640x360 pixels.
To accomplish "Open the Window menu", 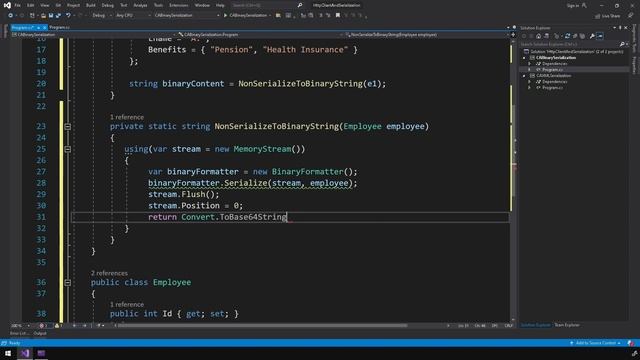I will (x=202, y=5).
